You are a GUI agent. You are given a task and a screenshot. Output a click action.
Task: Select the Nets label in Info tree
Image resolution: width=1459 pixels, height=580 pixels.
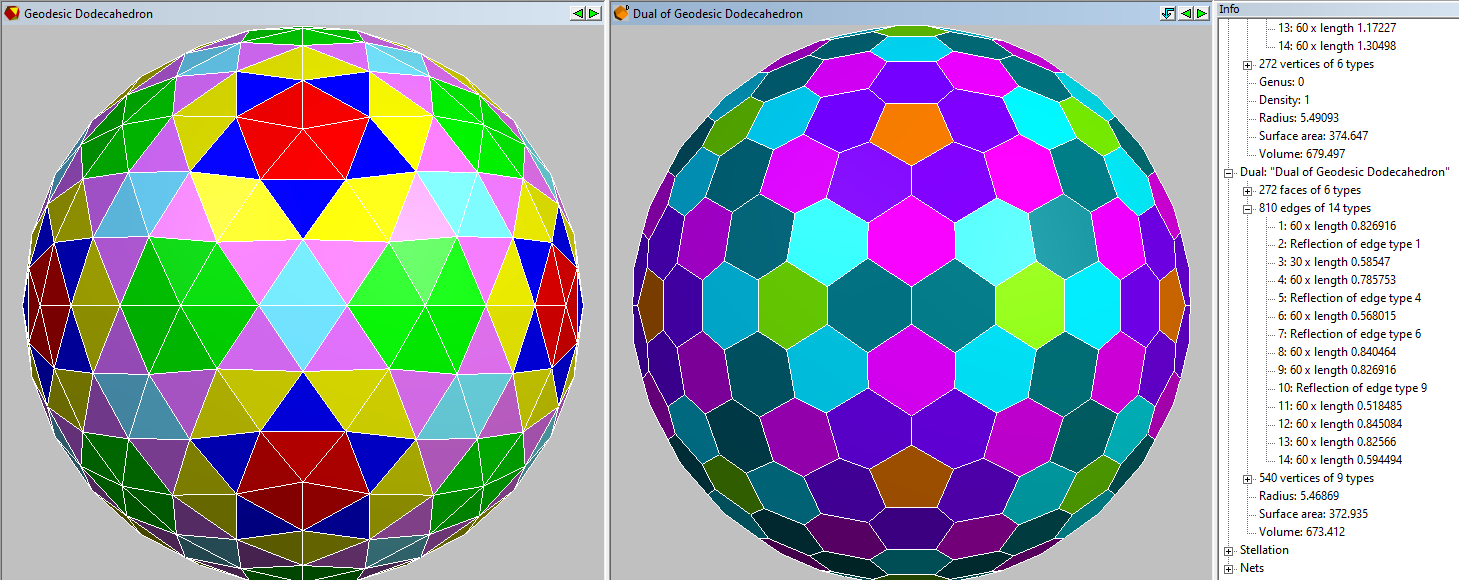coord(1252,568)
